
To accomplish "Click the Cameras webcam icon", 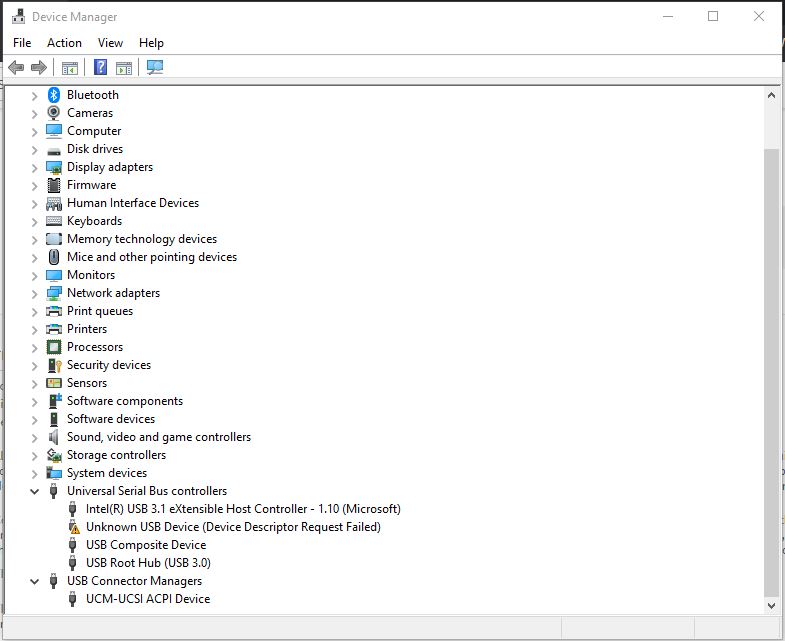I will point(54,113).
